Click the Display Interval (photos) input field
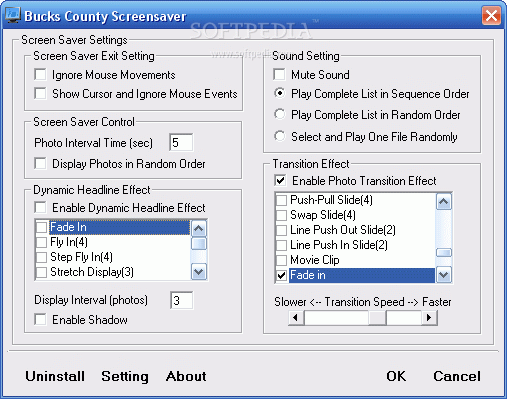Viewport: 507px width, 399px height. point(181,300)
